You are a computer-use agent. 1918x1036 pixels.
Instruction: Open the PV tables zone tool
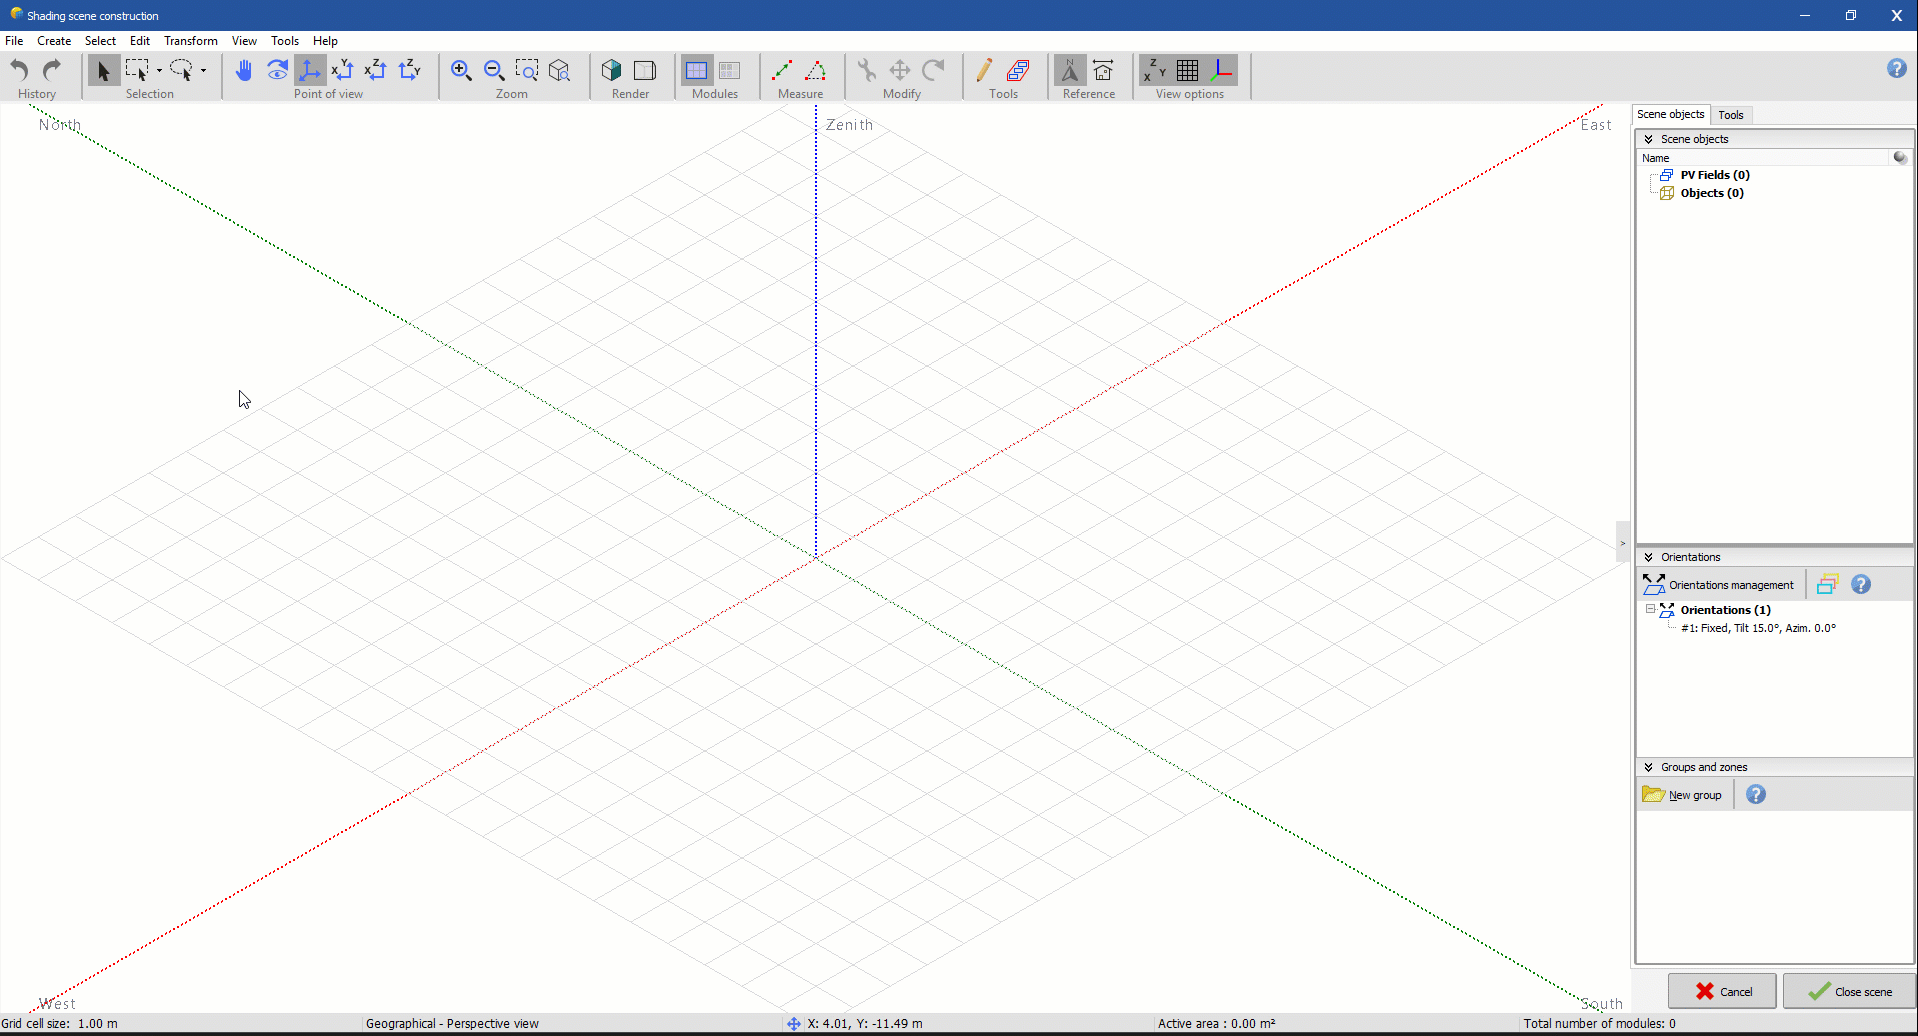(1019, 70)
